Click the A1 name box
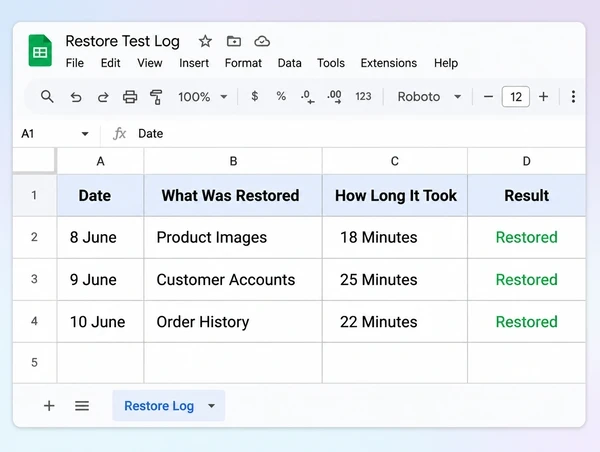Viewport: 600px width, 452px height. pos(54,134)
